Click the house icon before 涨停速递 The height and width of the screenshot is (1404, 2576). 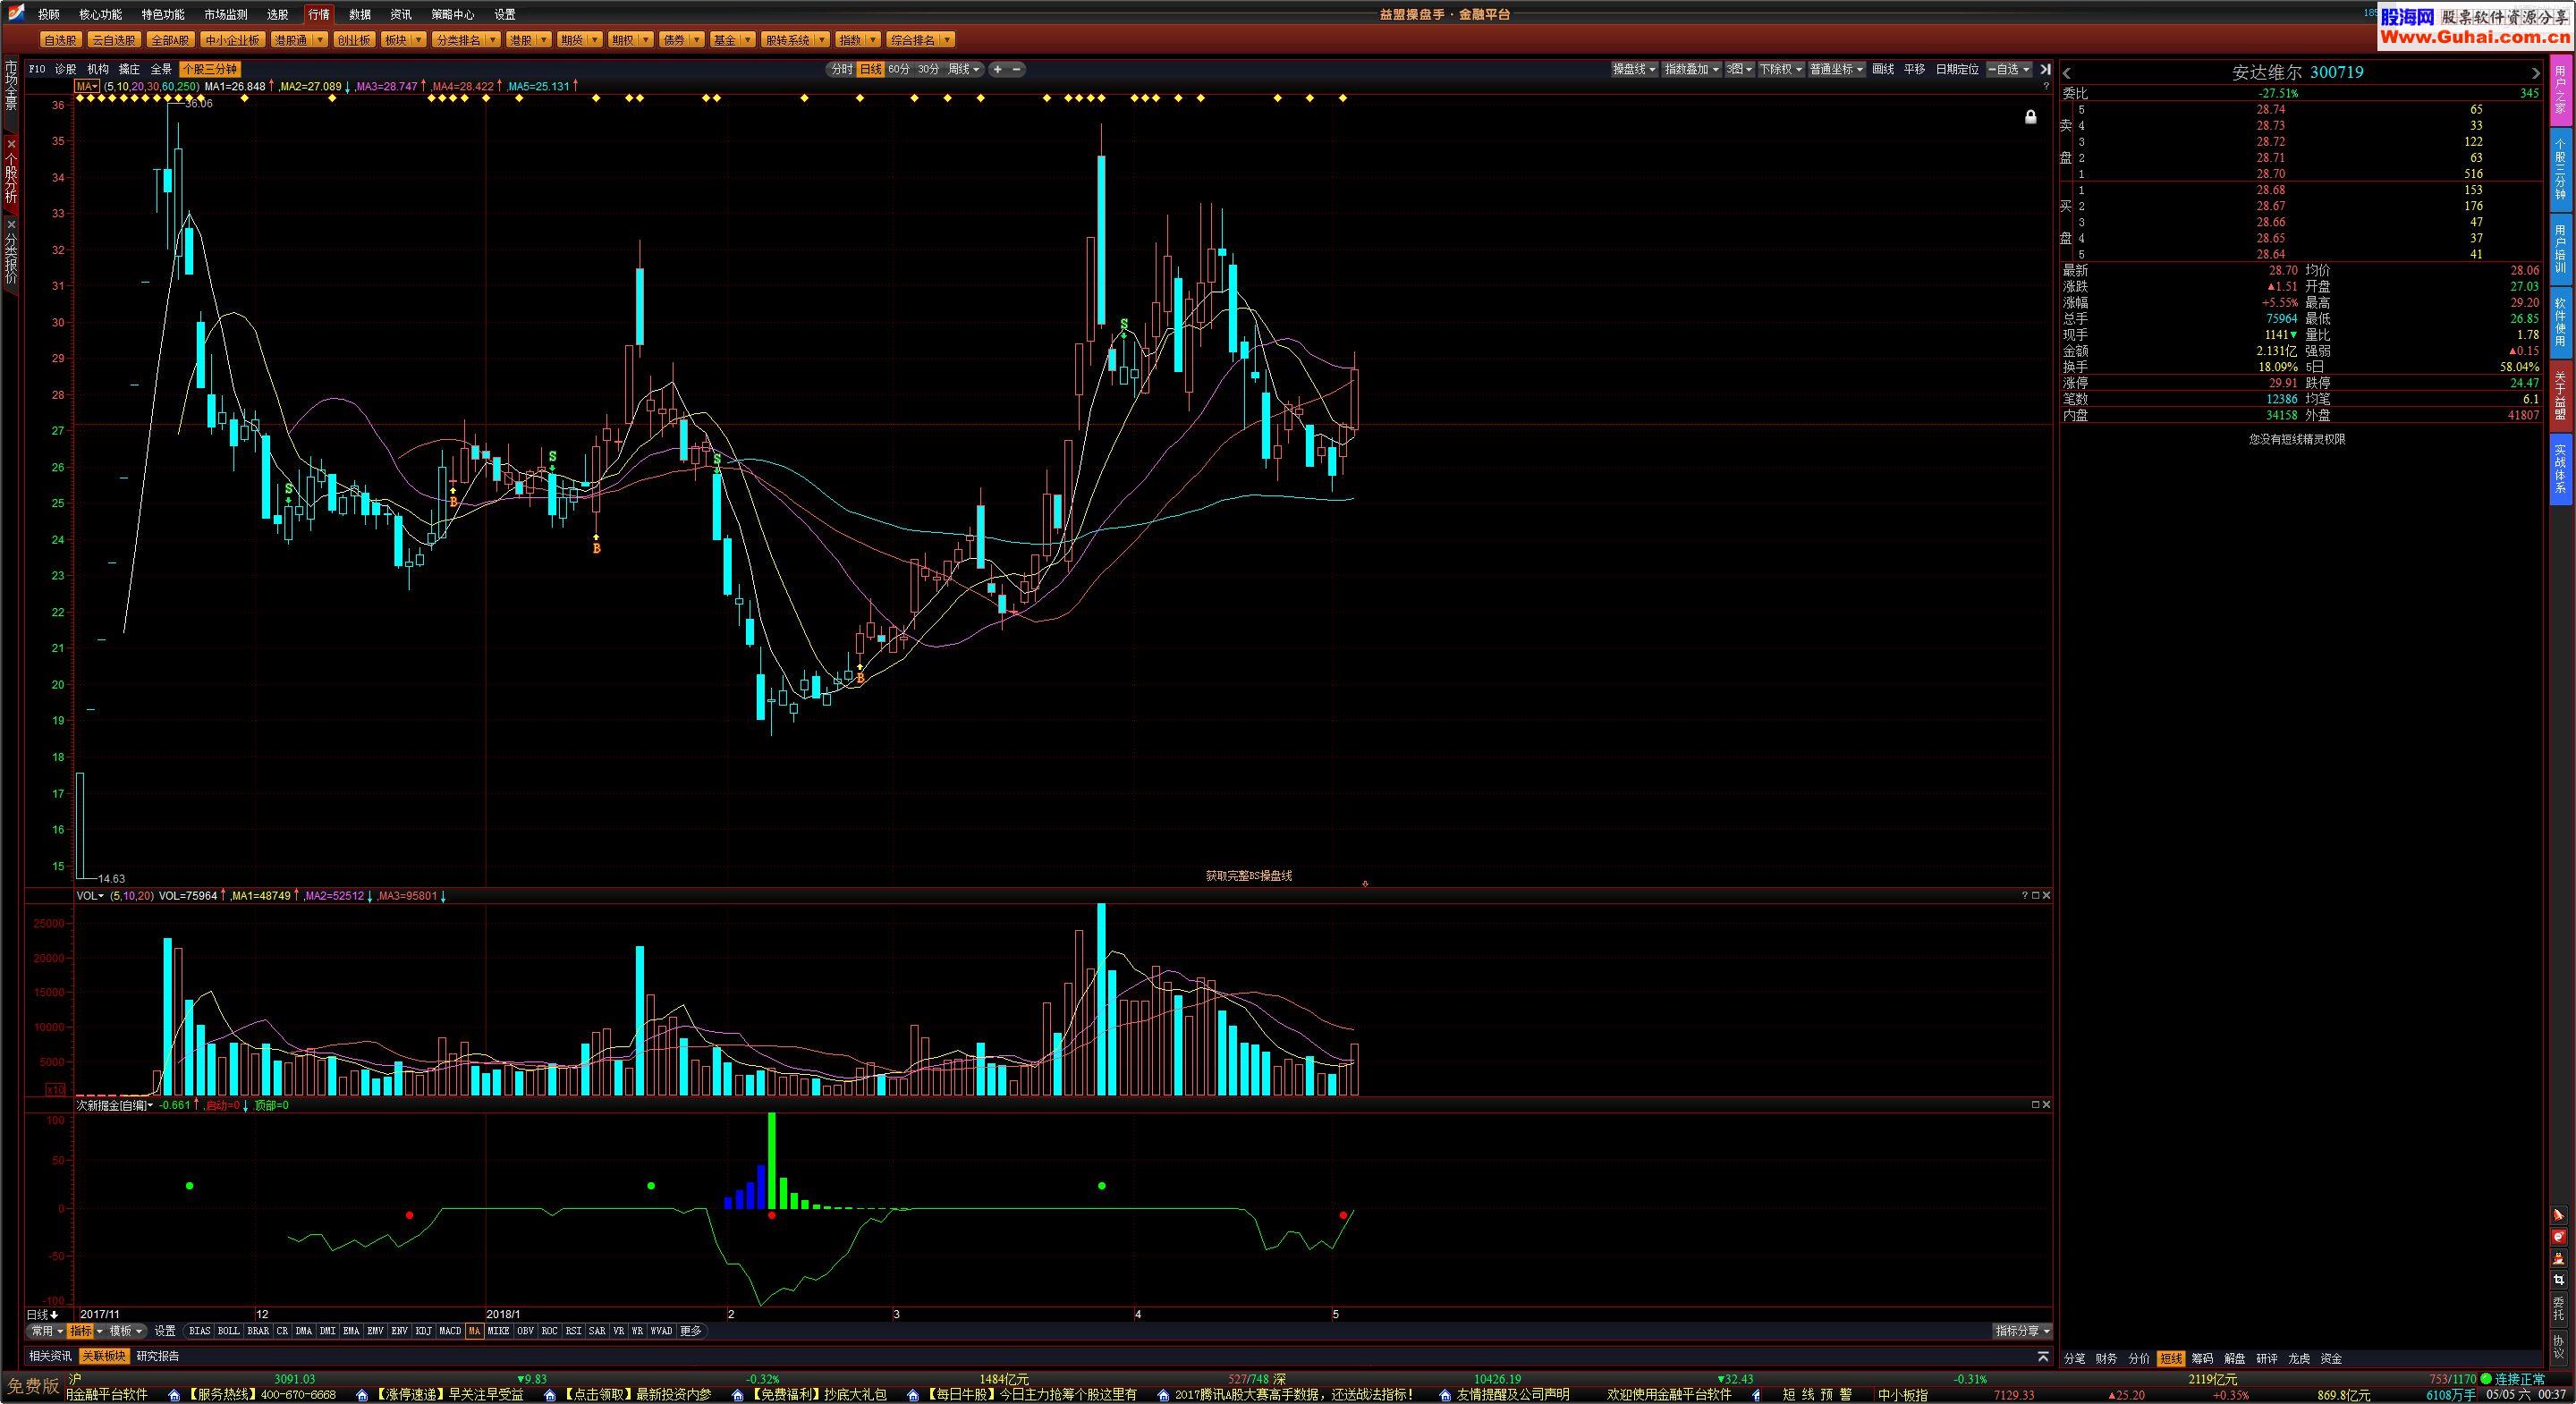[362, 1394]
